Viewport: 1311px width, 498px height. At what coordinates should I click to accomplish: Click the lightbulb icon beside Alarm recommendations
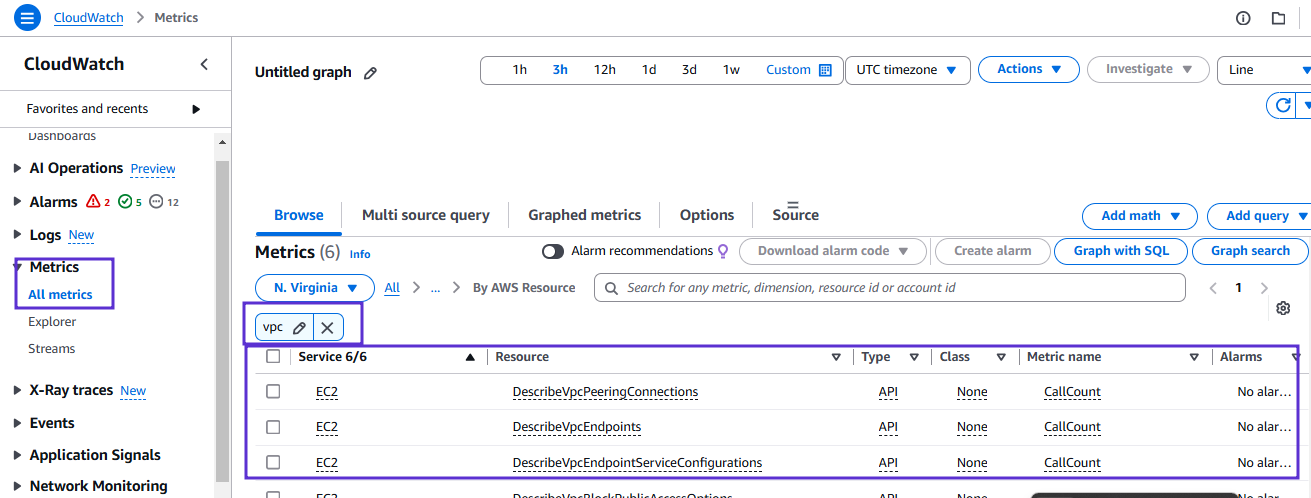point(723,251)
